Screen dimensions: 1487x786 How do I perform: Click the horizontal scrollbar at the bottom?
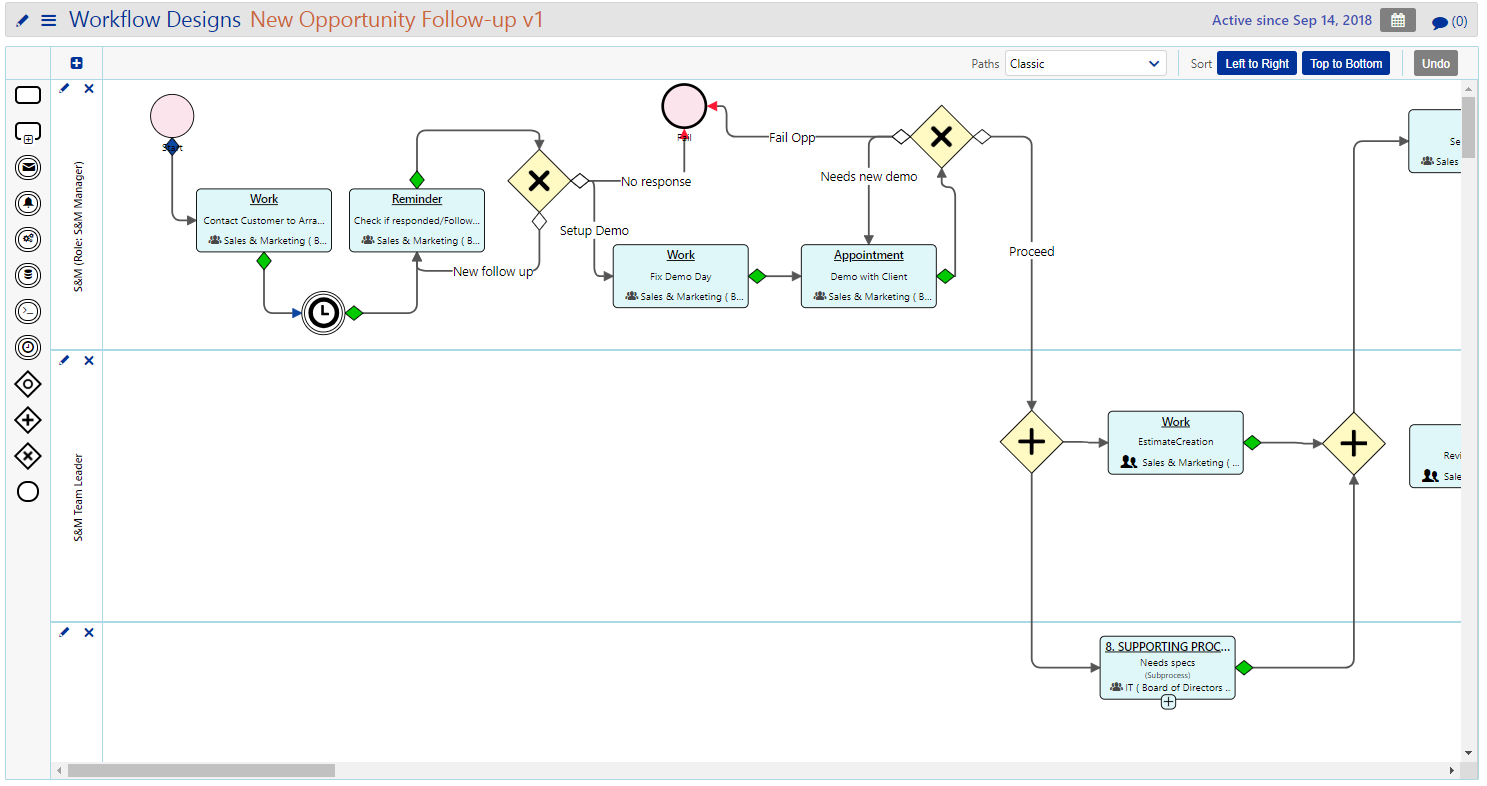[200, 770]
